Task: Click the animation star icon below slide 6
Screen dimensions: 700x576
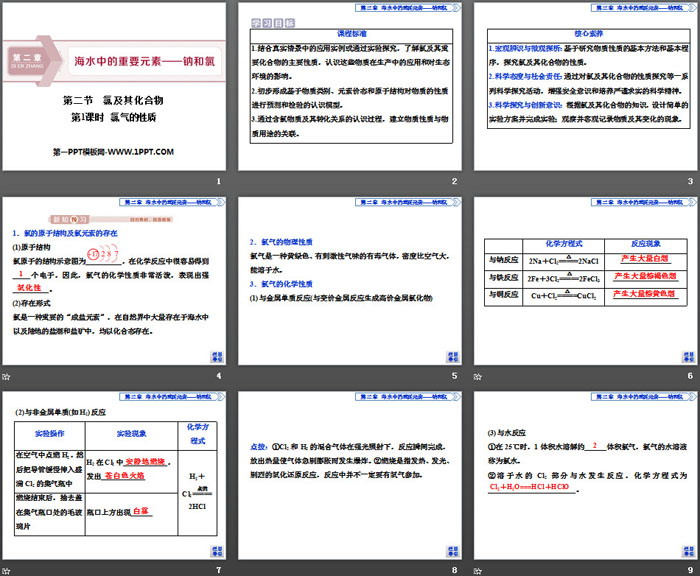Action: (478, 376)
